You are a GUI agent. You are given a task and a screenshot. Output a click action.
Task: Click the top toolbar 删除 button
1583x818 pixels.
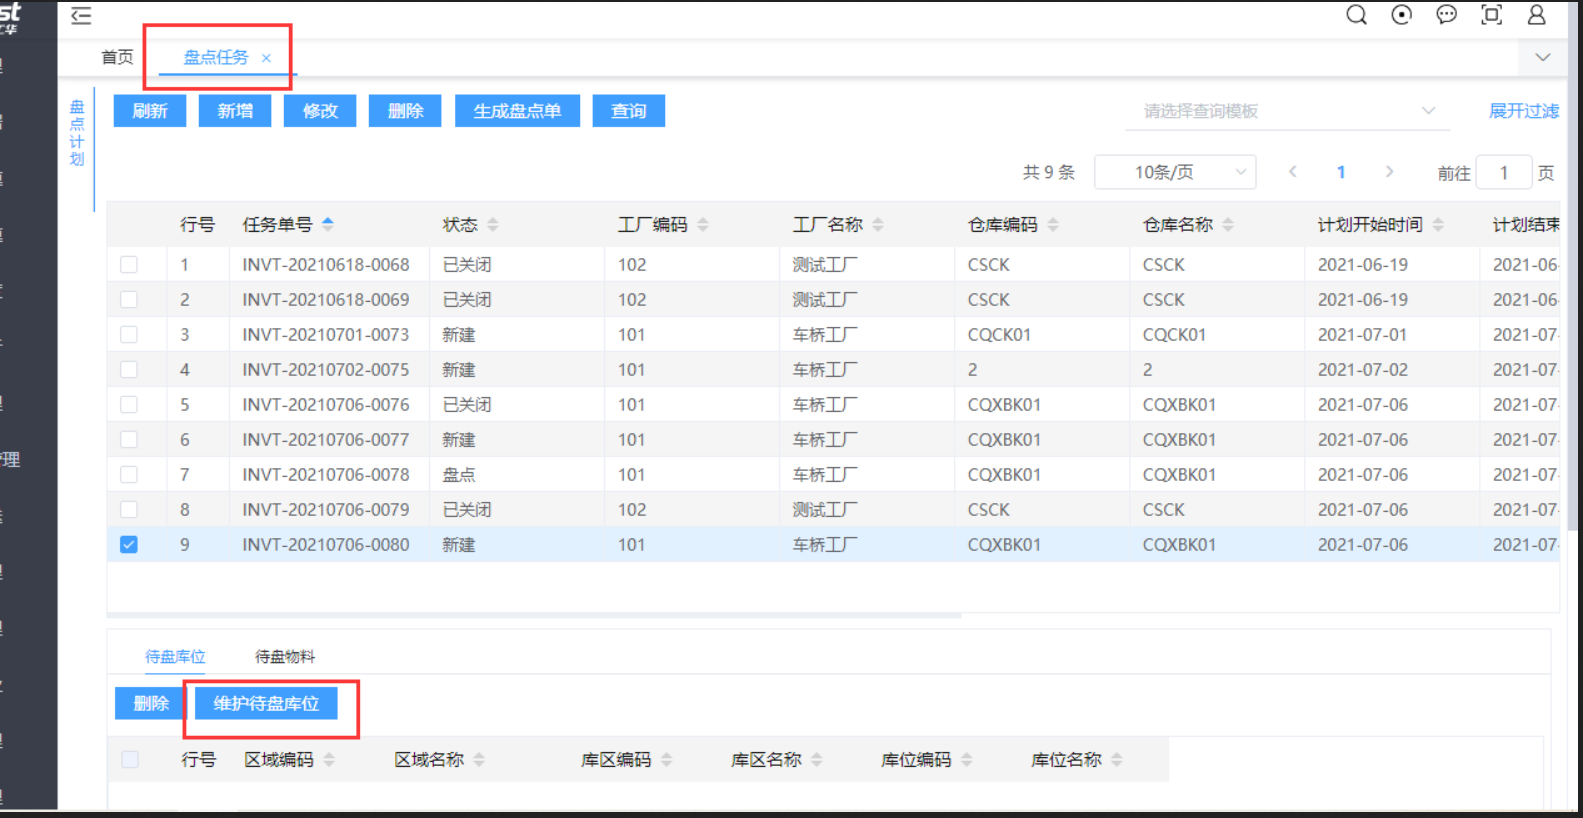click(405, 111)
